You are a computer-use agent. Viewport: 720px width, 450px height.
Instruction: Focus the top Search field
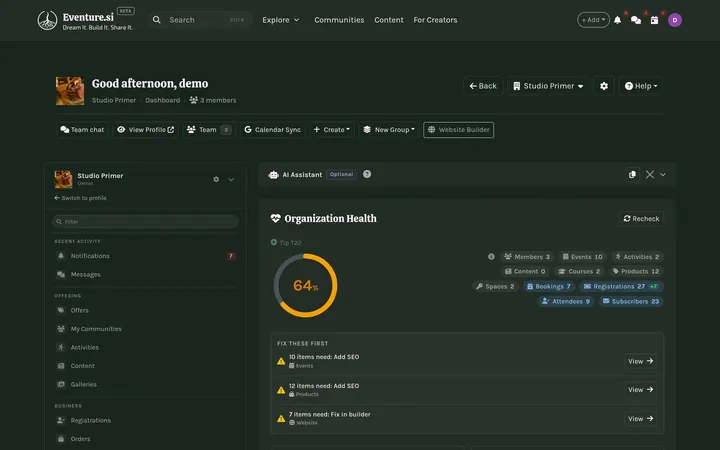point(200,20)
